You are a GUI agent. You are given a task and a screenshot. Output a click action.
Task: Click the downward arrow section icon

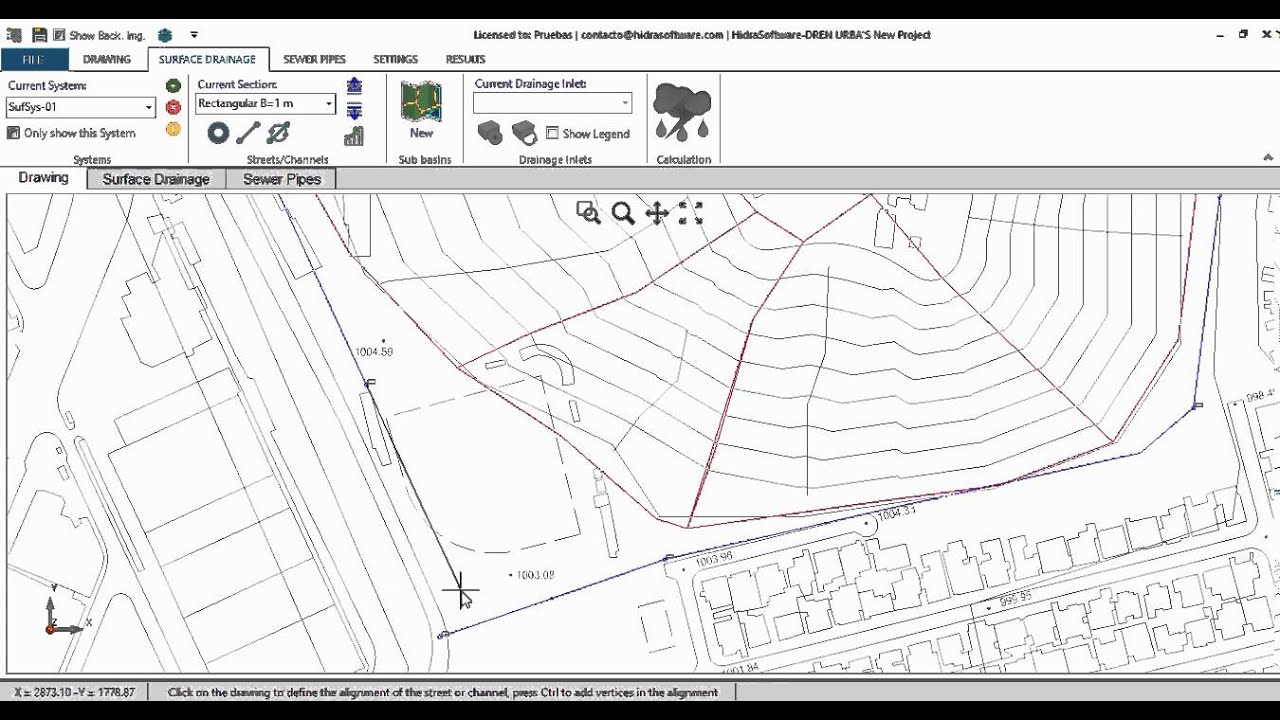point(354,110)
